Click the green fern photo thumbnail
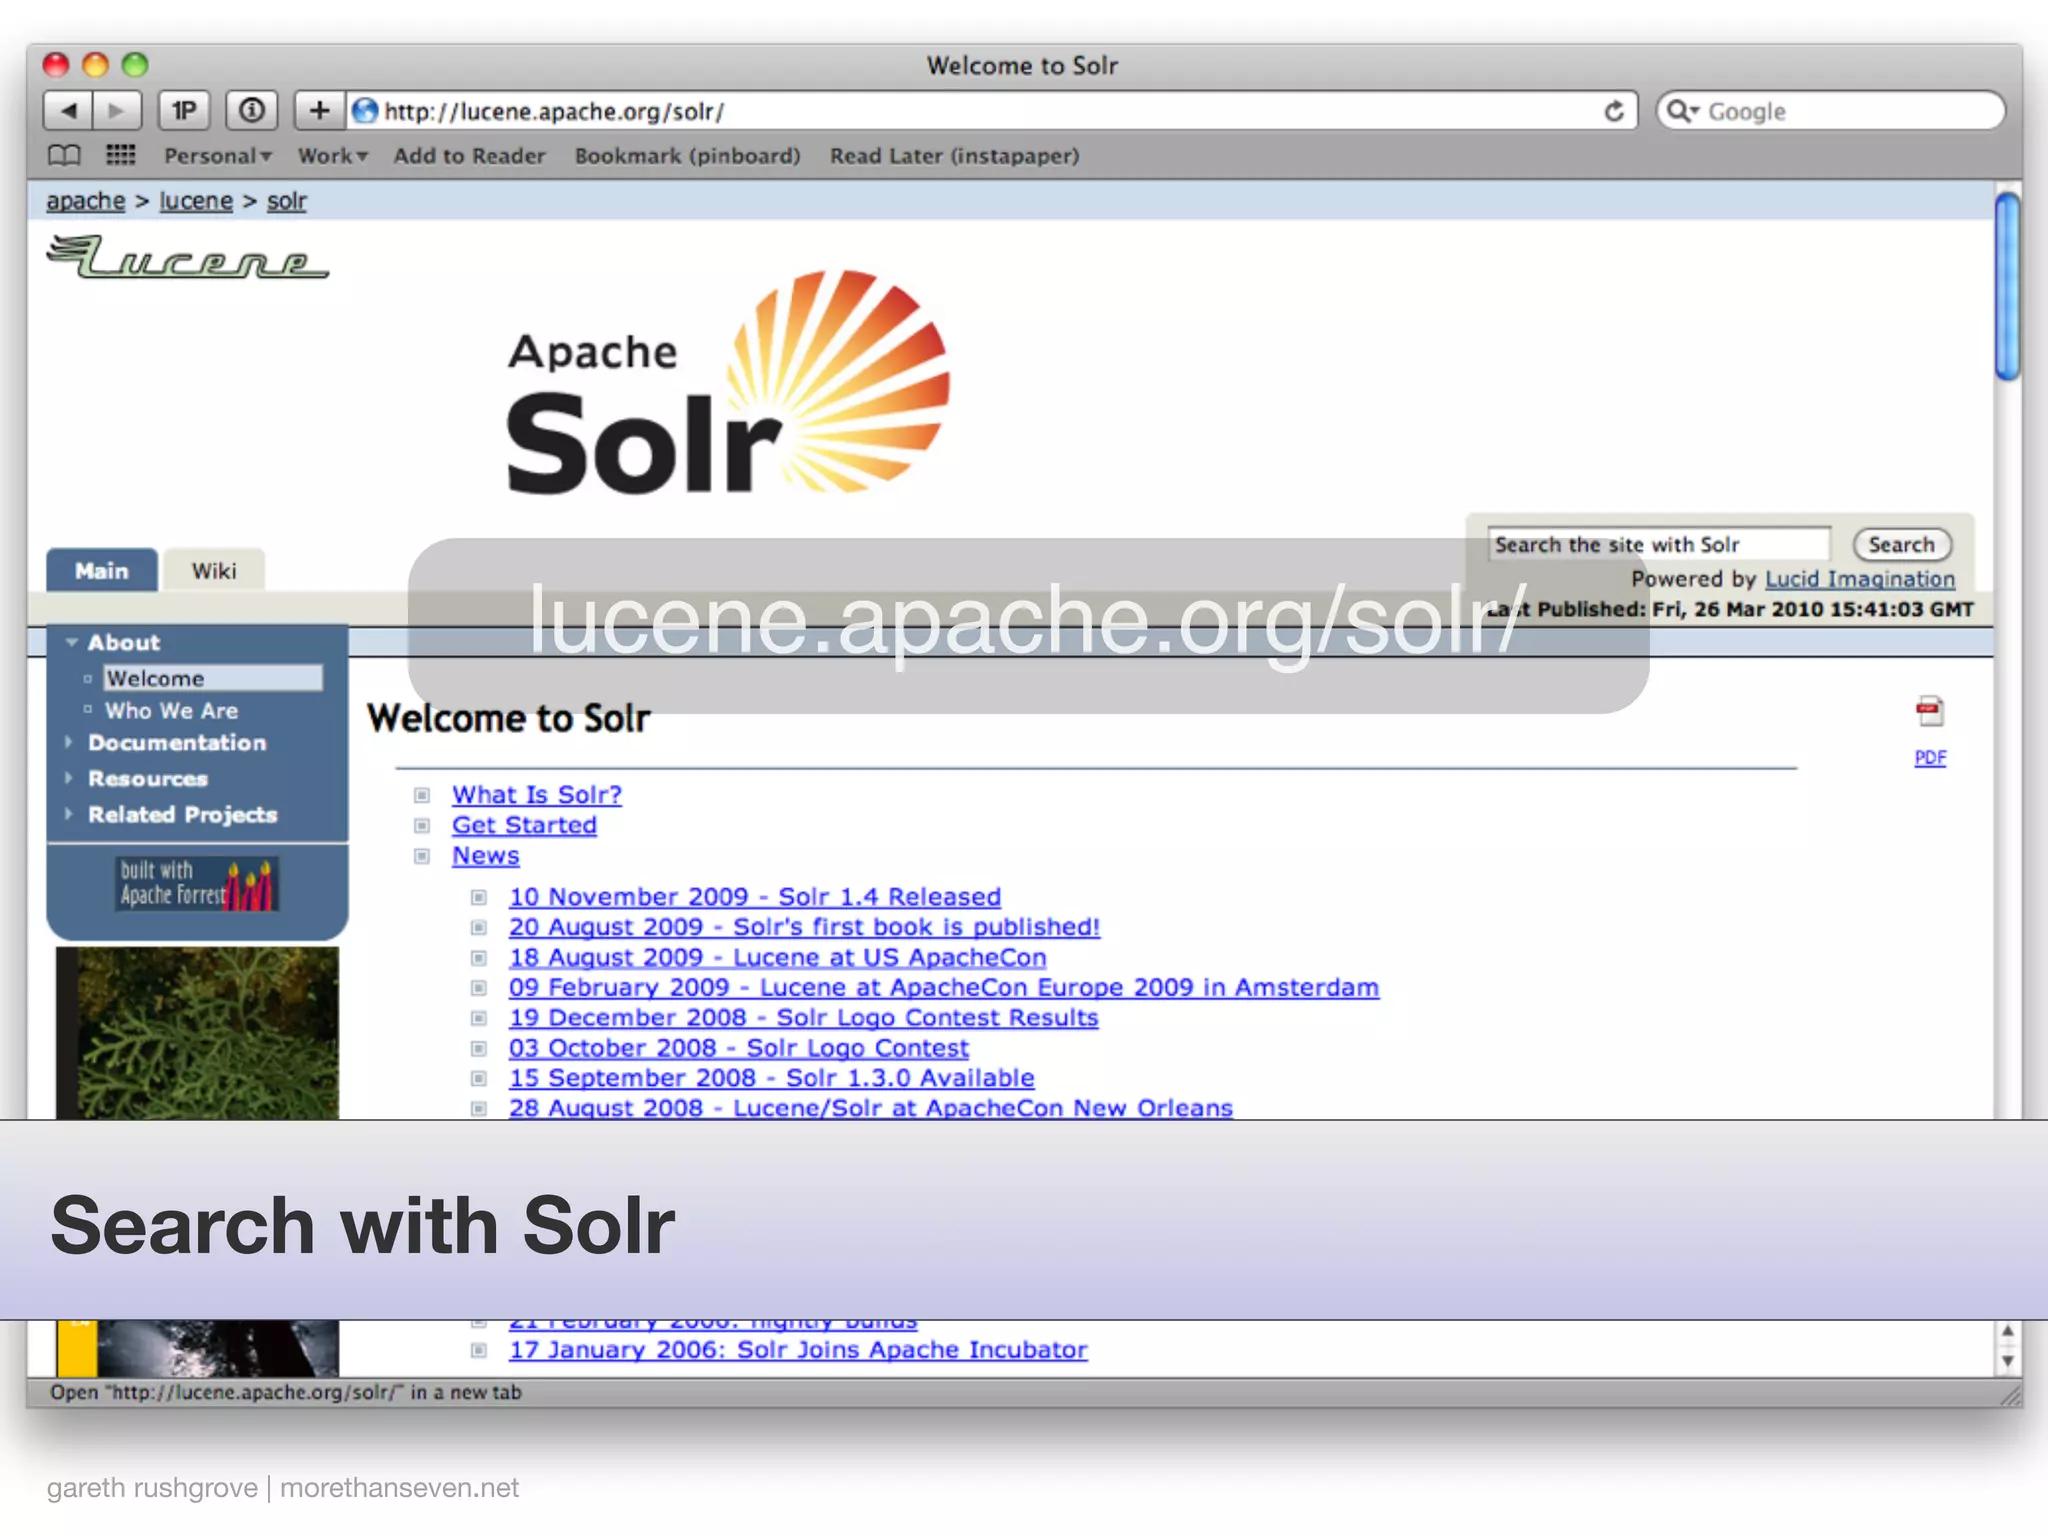 pyautogui.click(x=198, y=1033)
